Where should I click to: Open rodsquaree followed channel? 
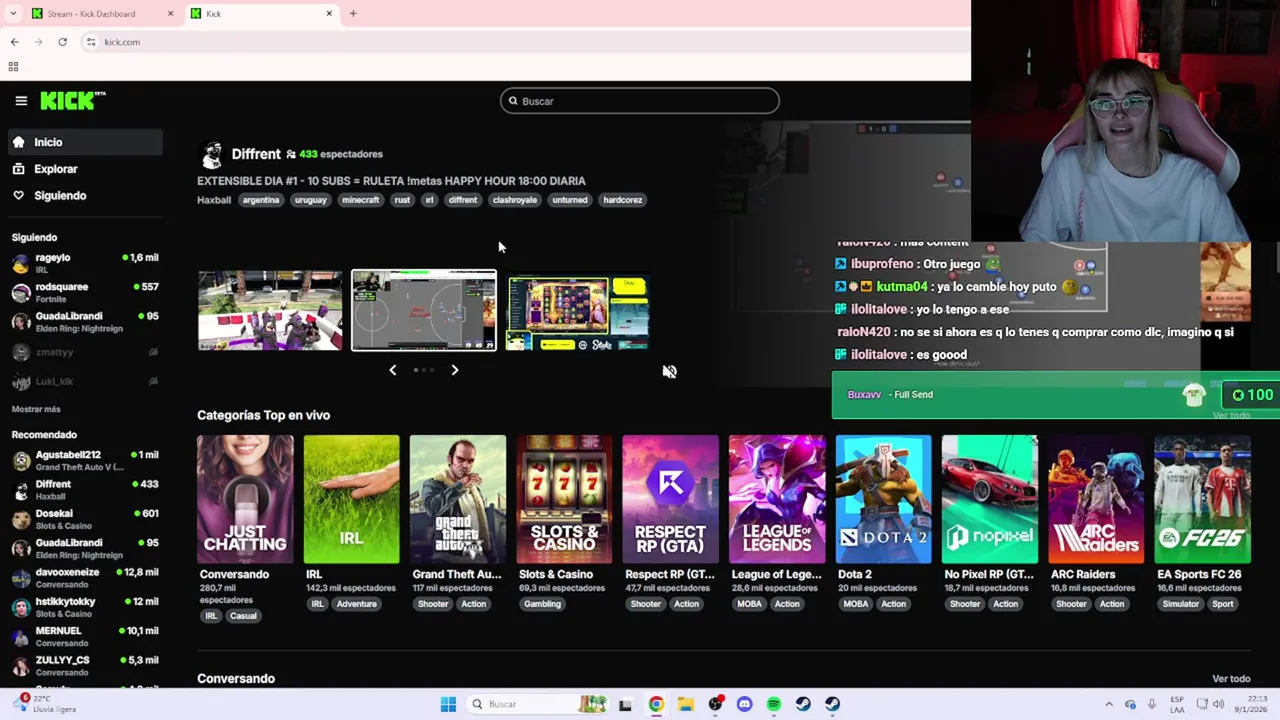click(85, 292)
